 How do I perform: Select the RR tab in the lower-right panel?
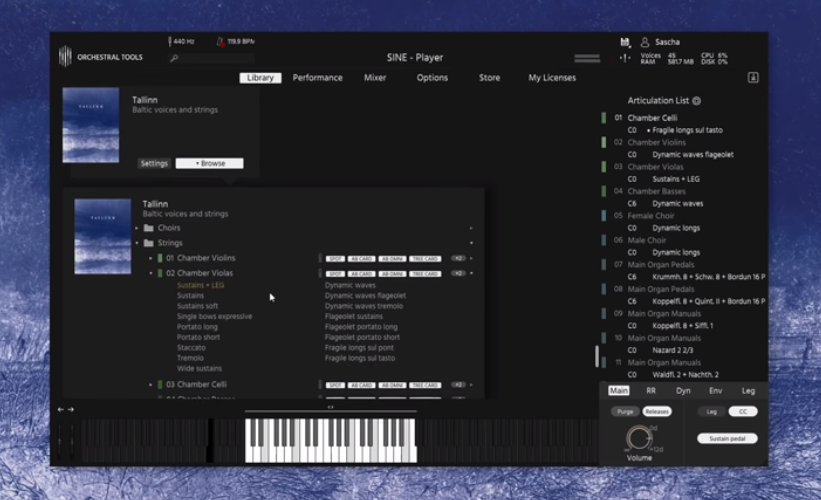coord(651,391)
